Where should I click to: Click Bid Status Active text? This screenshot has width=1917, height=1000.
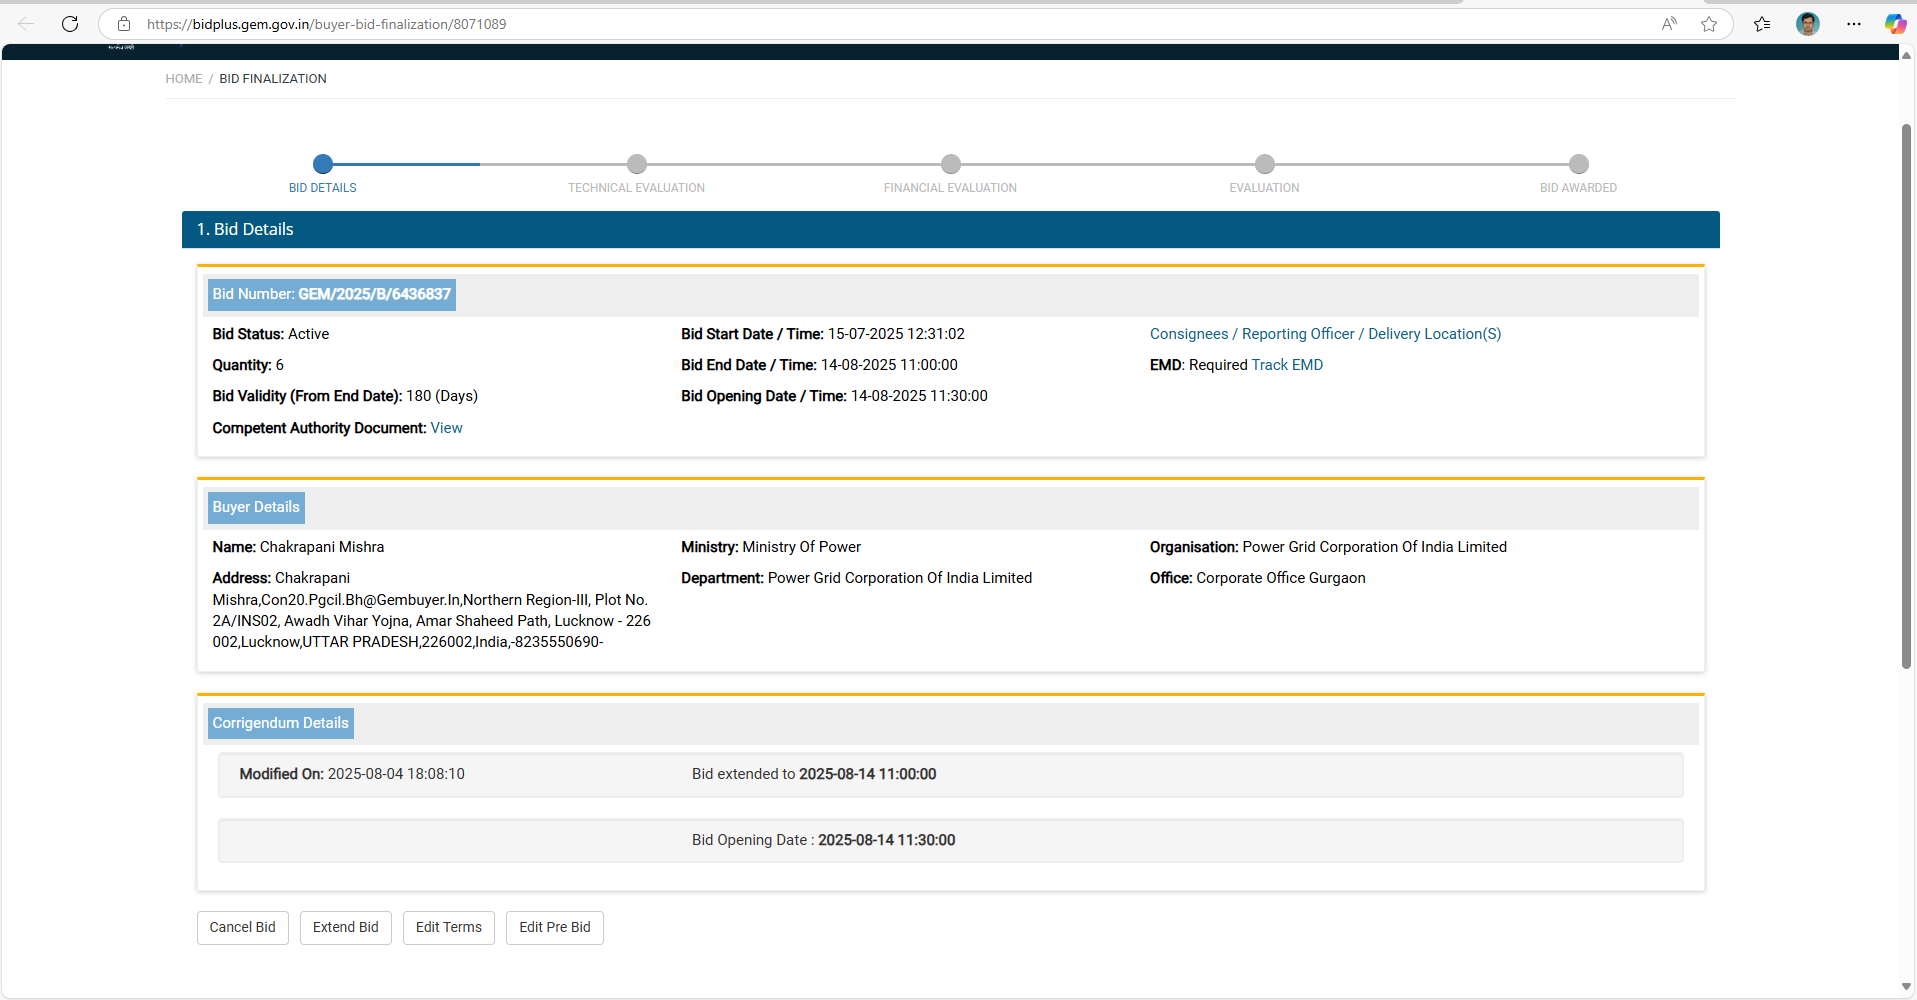click(x=271, y=334)
